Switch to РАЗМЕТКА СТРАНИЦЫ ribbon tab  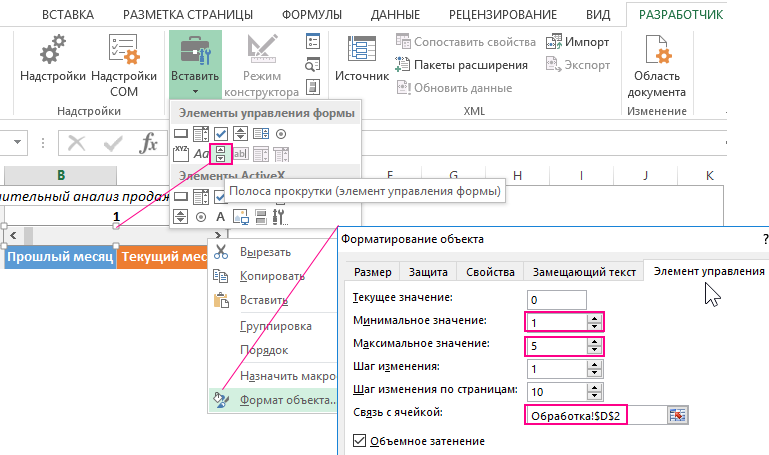(188, 15)
